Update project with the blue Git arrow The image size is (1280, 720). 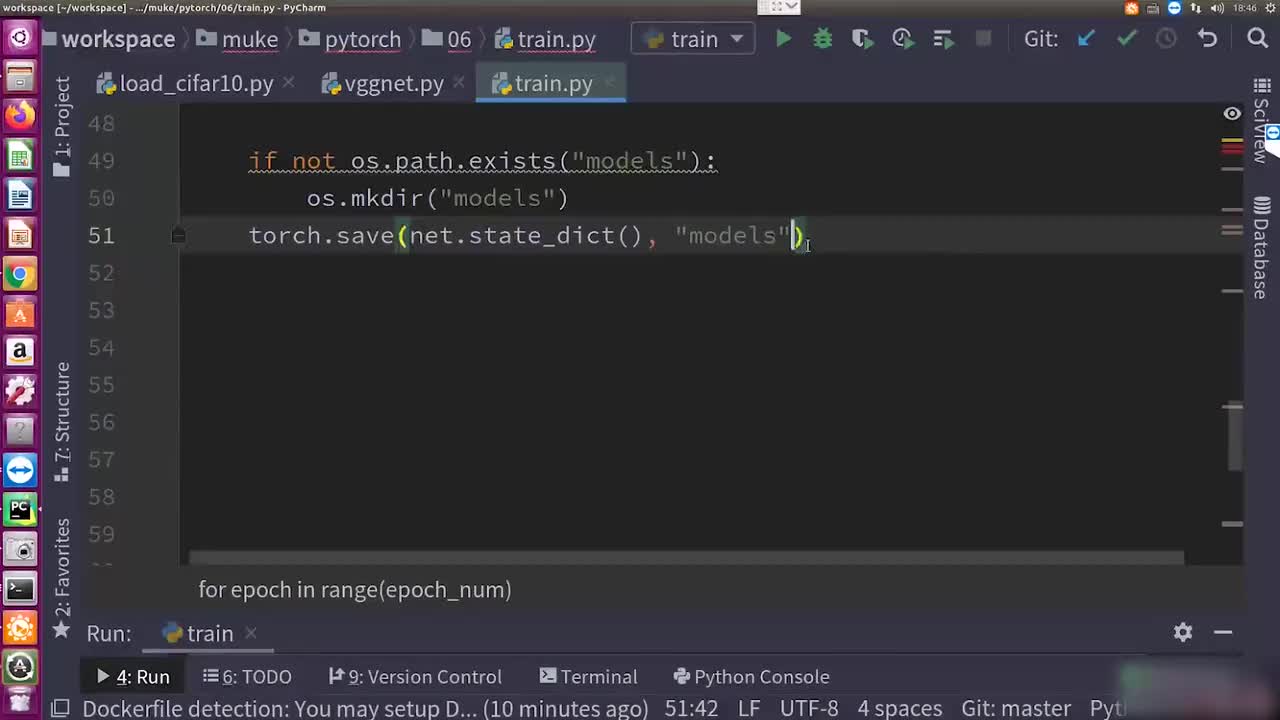click(x=1087, y=39)
